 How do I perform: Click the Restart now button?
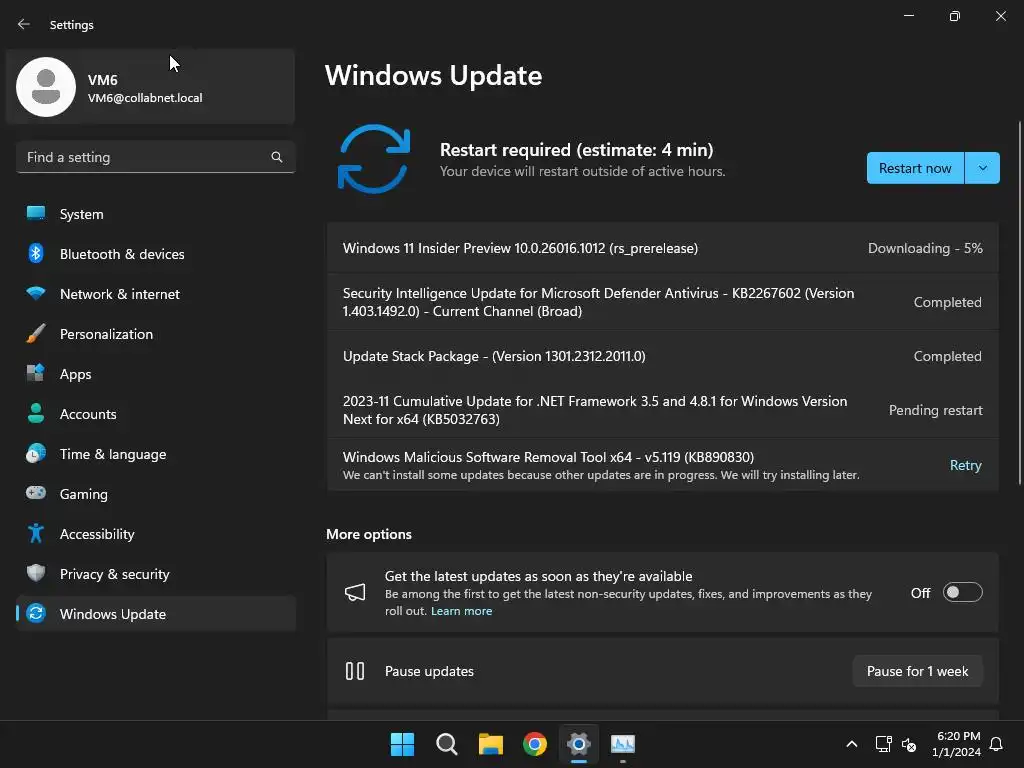pyautogui.click(x=915, y=168)
